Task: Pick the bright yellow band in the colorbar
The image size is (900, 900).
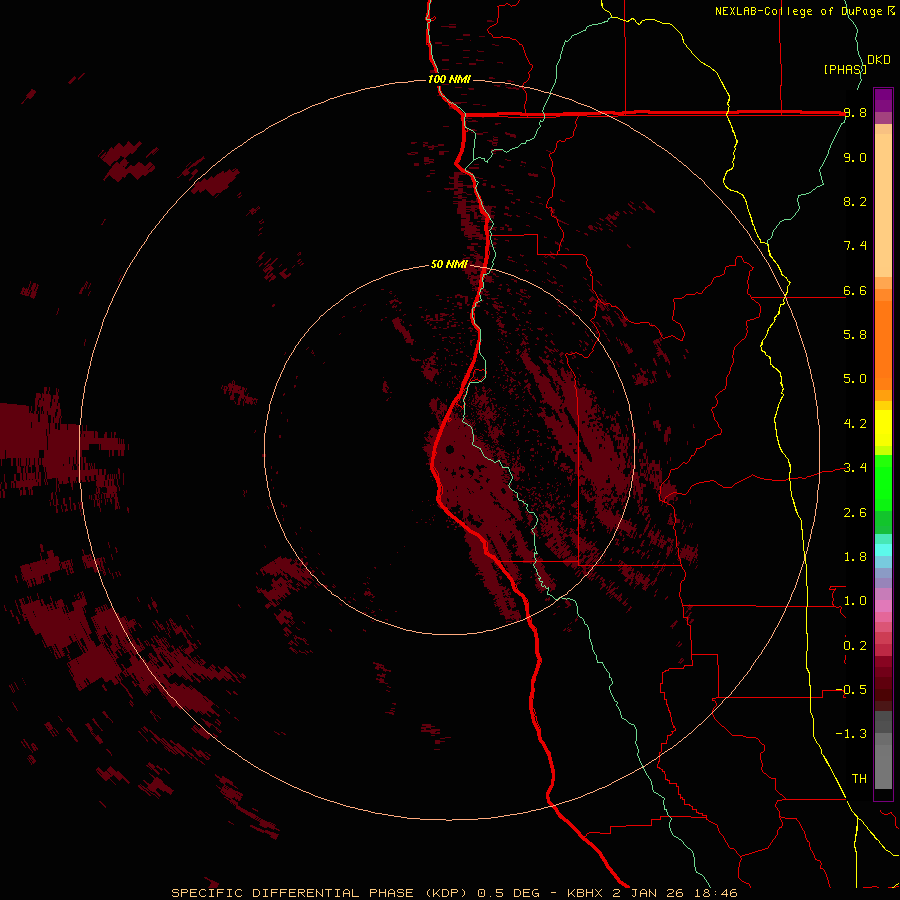Action: click(x=883, y=428)
